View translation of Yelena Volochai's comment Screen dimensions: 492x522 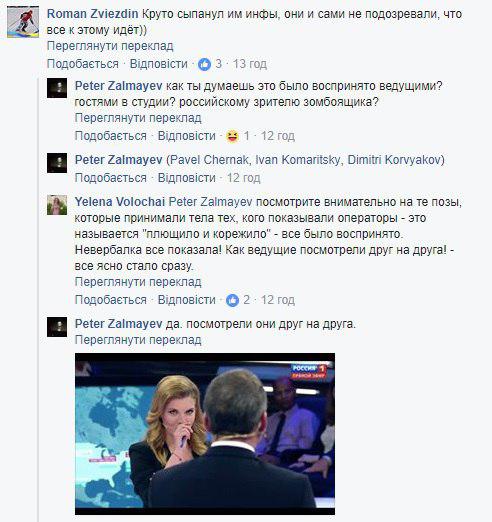coord(138,282)
